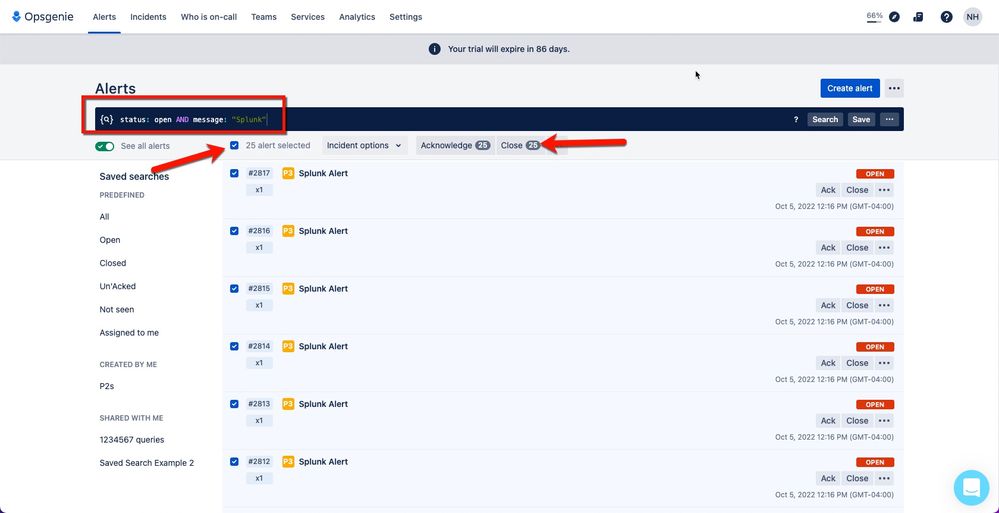Select the Assigned to me saved search
Image resolution: width=999 pixels, height=513 pixels.
pyautogui.click(x=129, y=333)
